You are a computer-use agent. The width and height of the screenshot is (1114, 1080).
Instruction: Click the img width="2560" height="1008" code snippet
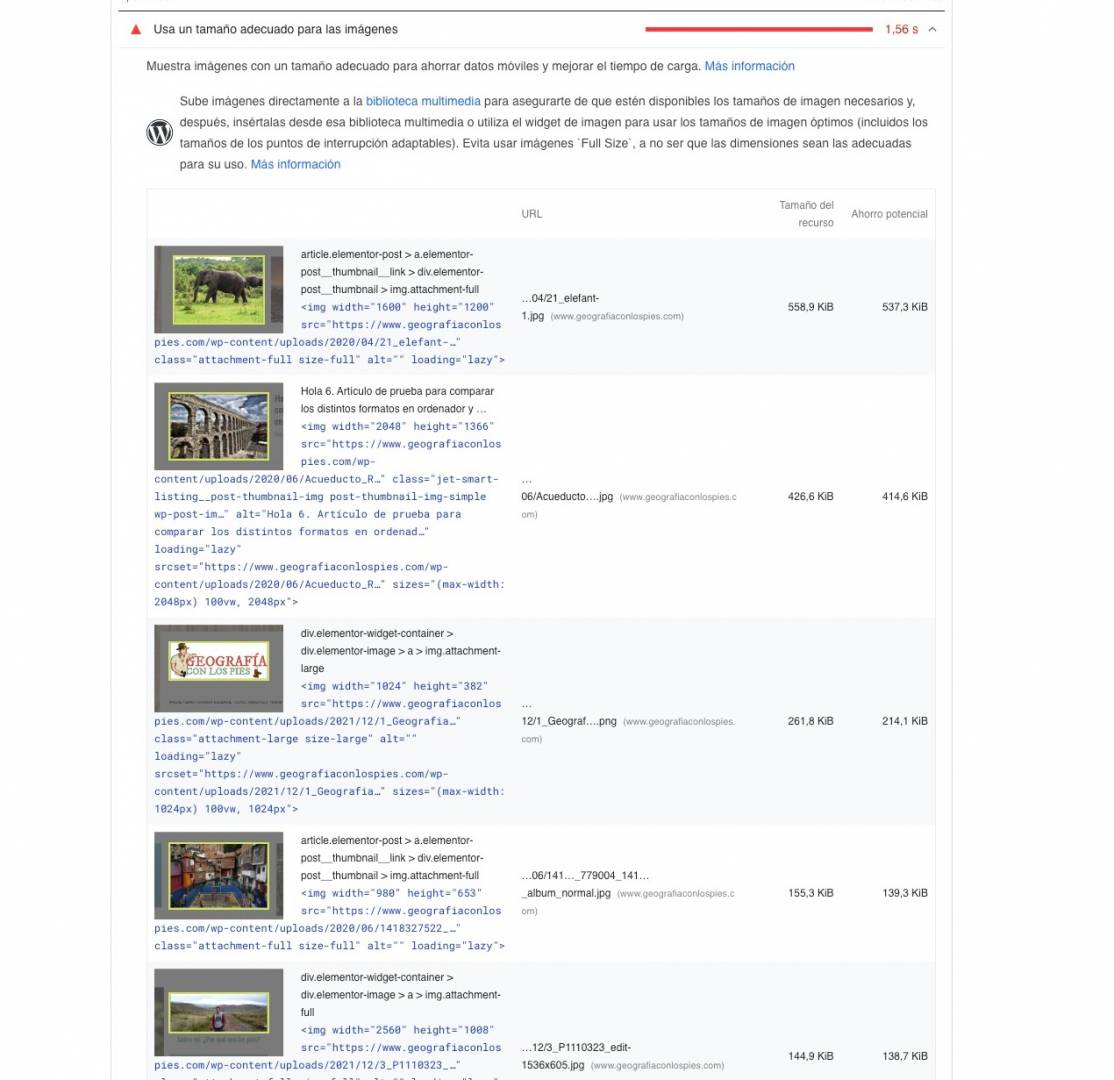pyautogui.click(x=330, y=1052)
